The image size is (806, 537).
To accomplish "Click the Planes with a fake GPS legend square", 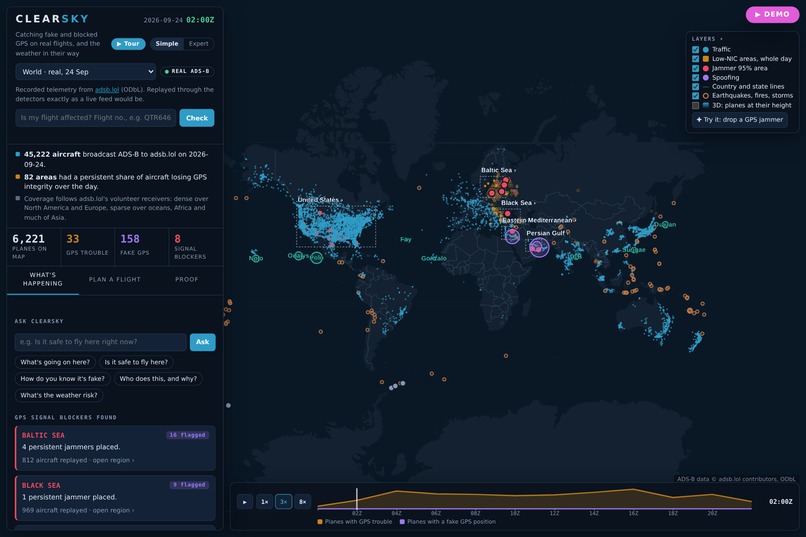I will tap(402, 522).
